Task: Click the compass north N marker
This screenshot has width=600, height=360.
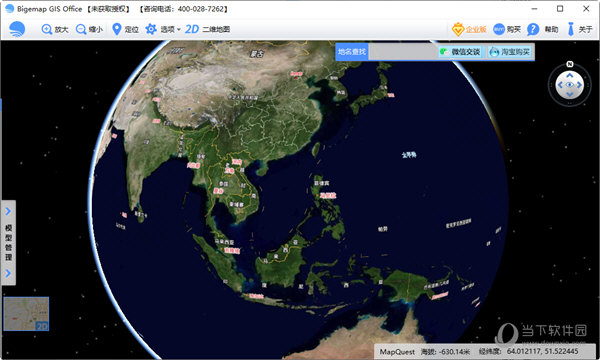Action: tap(570, 64)
